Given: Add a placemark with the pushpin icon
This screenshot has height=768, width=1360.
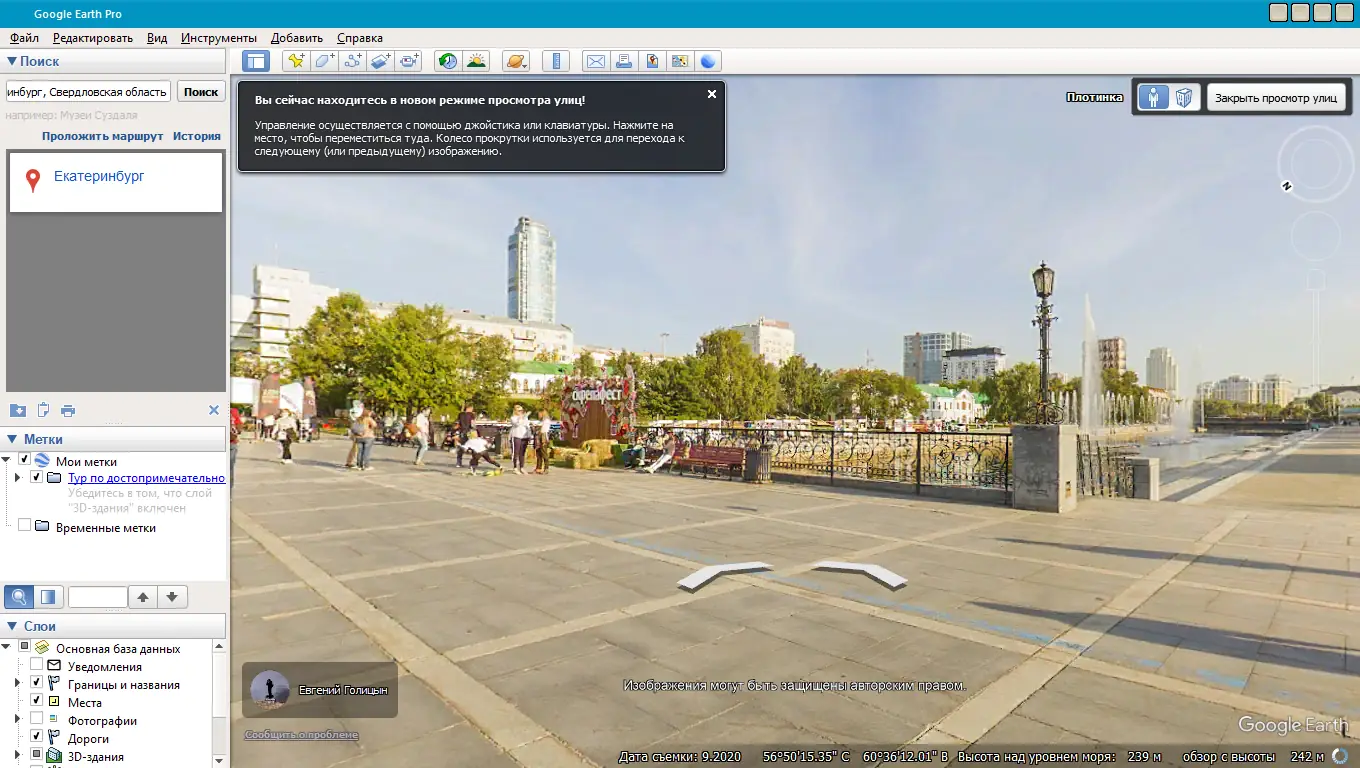Looking at the screenshot, I should [x=296, y=61].
